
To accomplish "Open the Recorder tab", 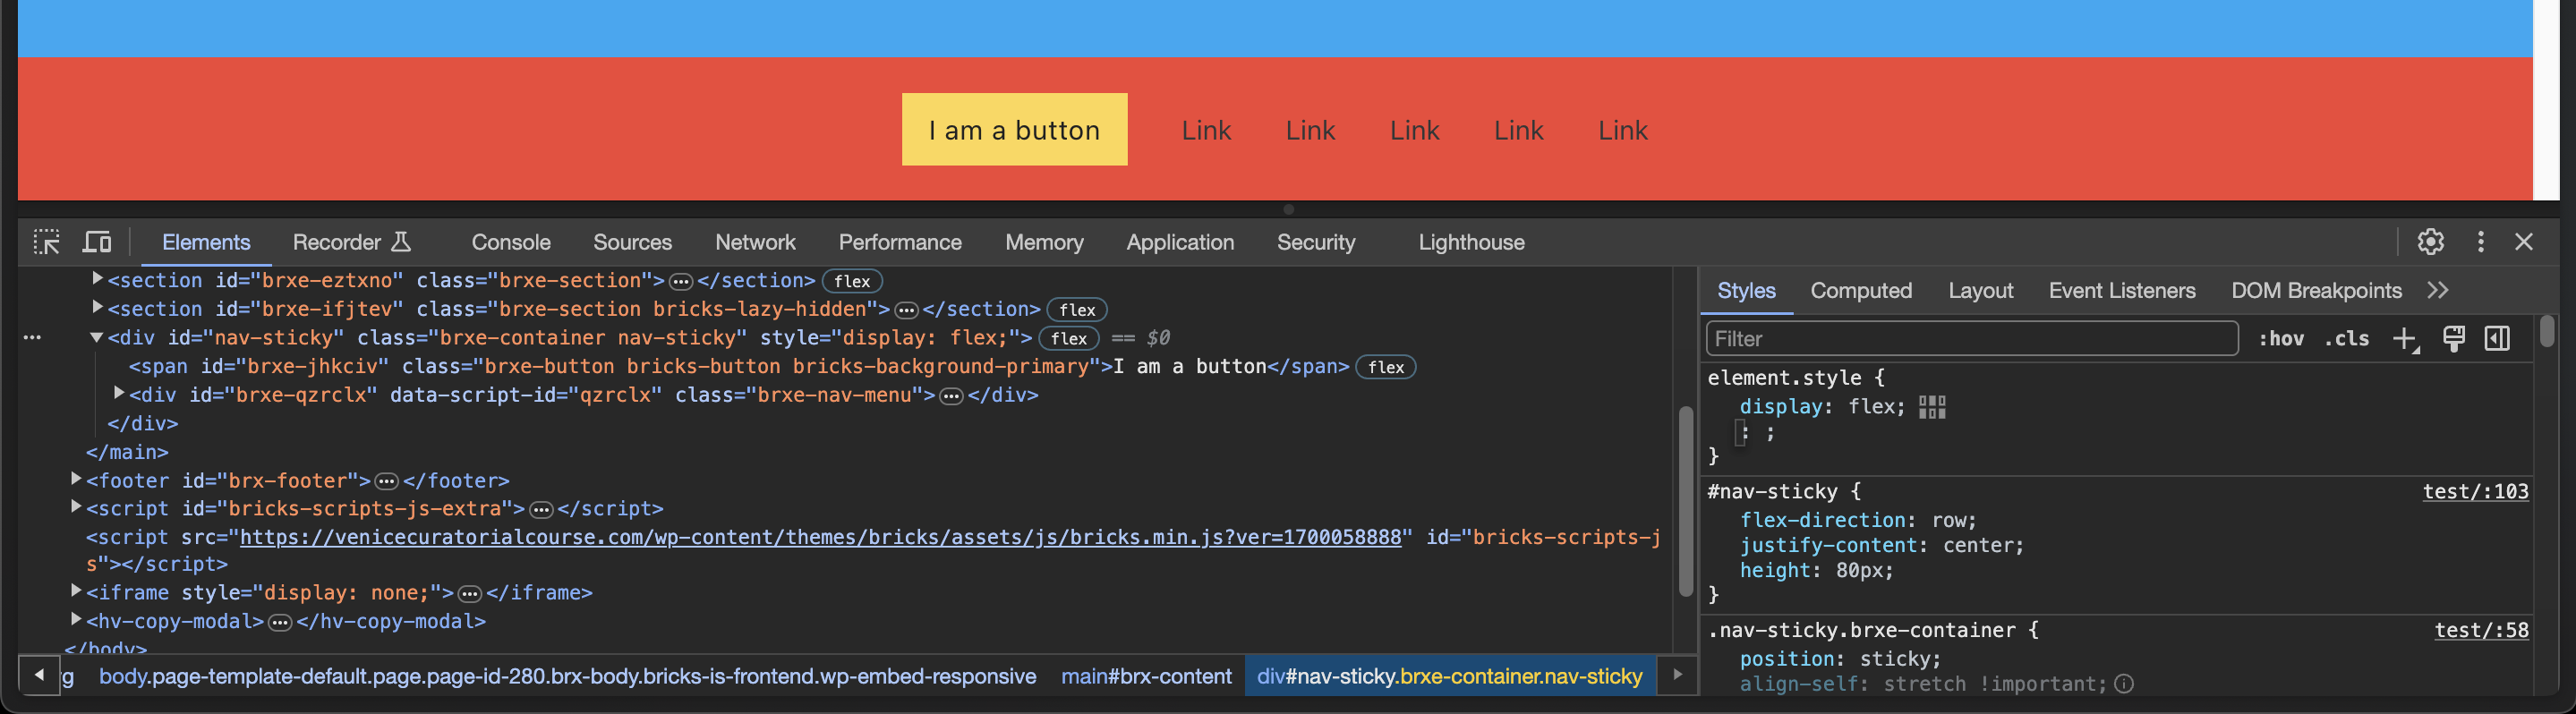I will click(x=351, y=242).
